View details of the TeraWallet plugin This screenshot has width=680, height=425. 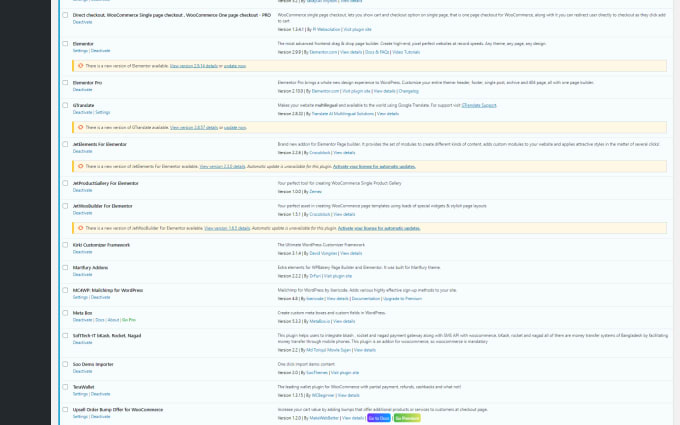point(348,396)
